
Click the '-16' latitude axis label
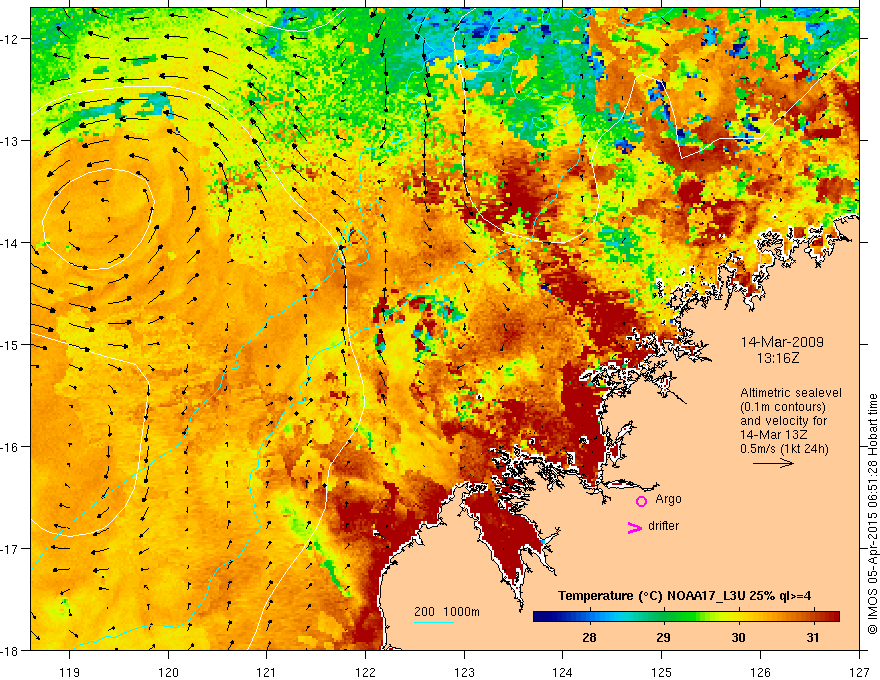pos(11,447)
